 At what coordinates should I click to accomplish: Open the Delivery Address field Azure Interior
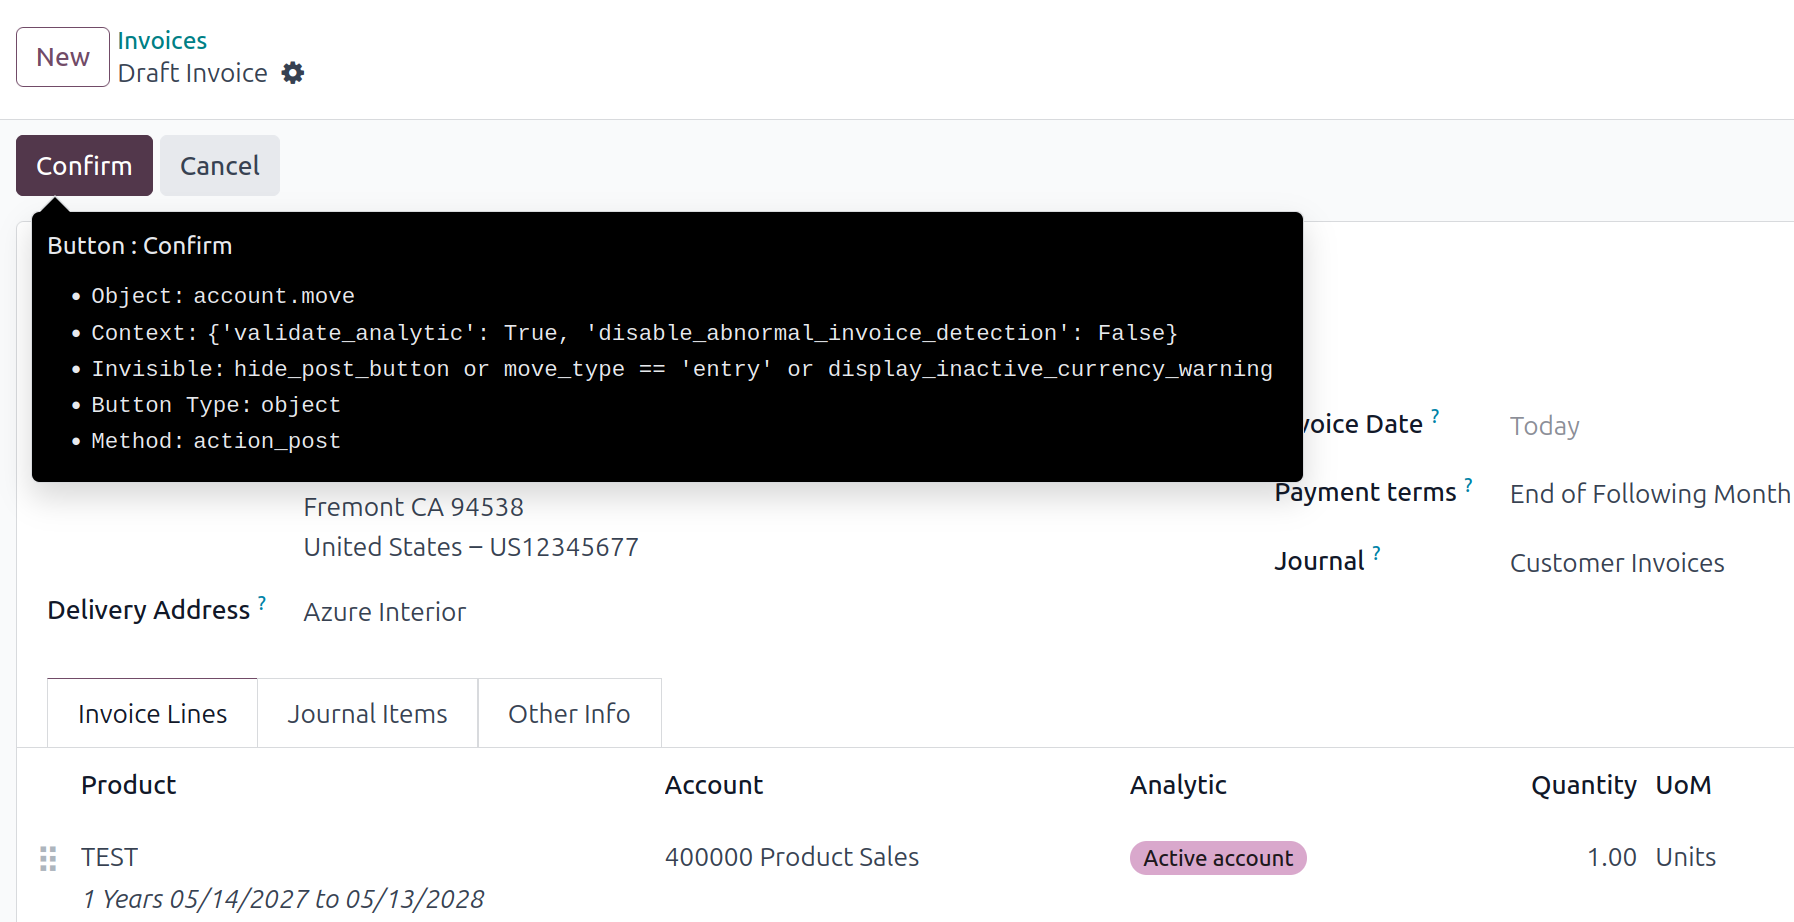click(385, 612)
